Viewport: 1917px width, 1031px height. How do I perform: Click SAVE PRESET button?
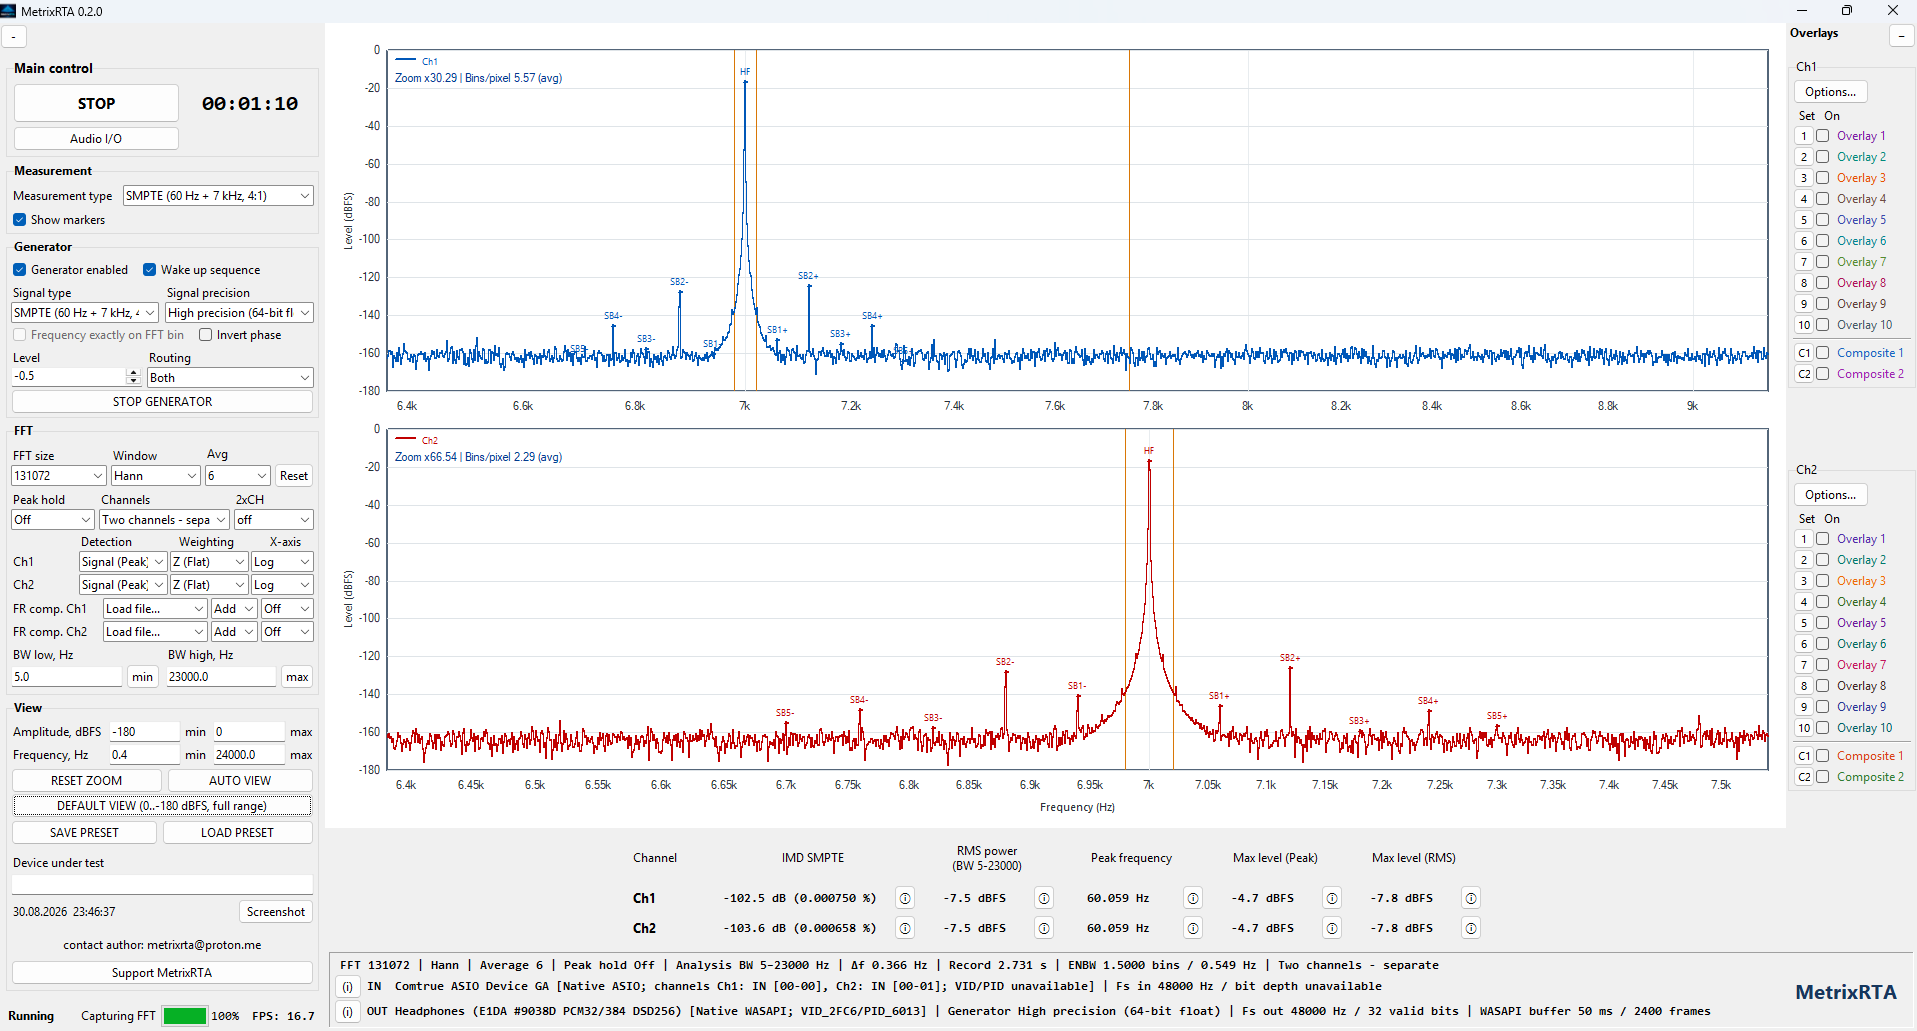[x=84, y=833]
